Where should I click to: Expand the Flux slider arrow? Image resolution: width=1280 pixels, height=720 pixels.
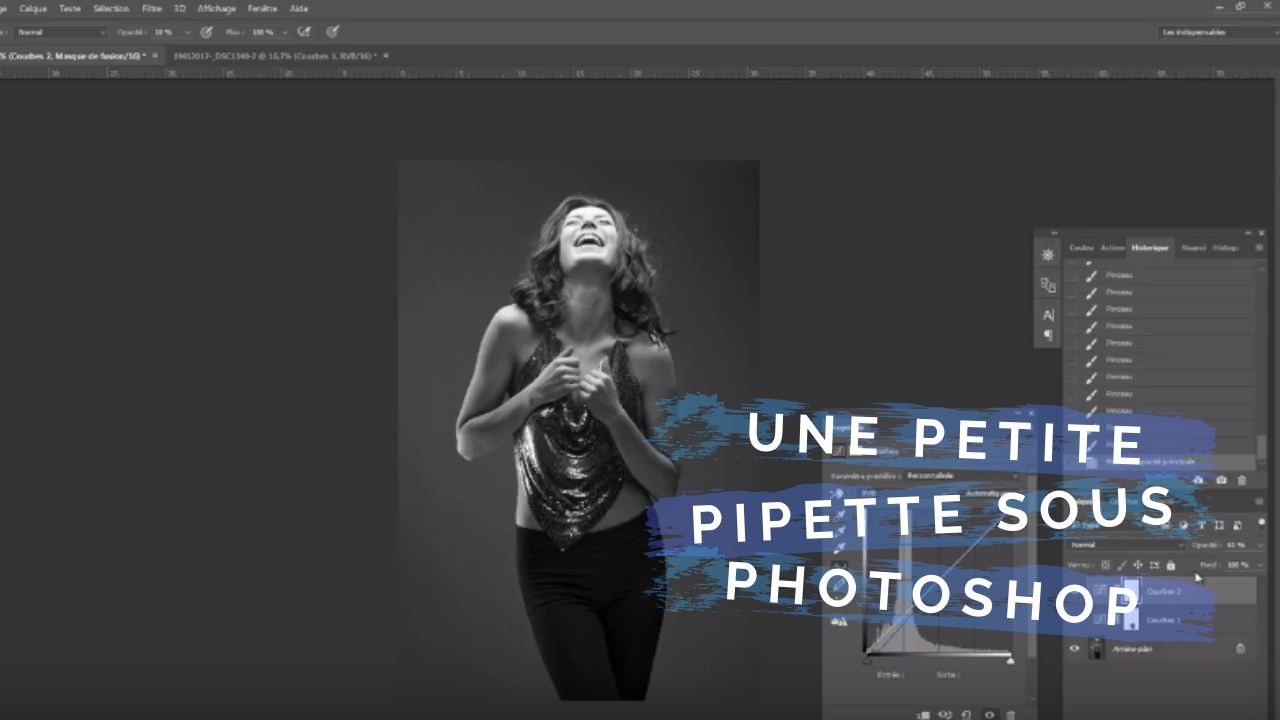[286, 32]
